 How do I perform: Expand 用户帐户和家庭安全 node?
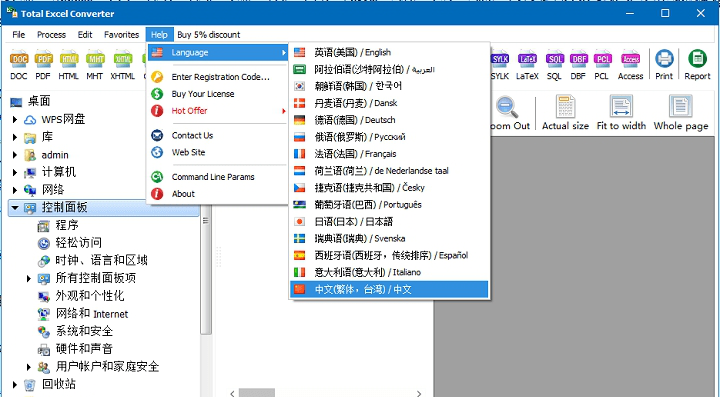tap(28, 367)
